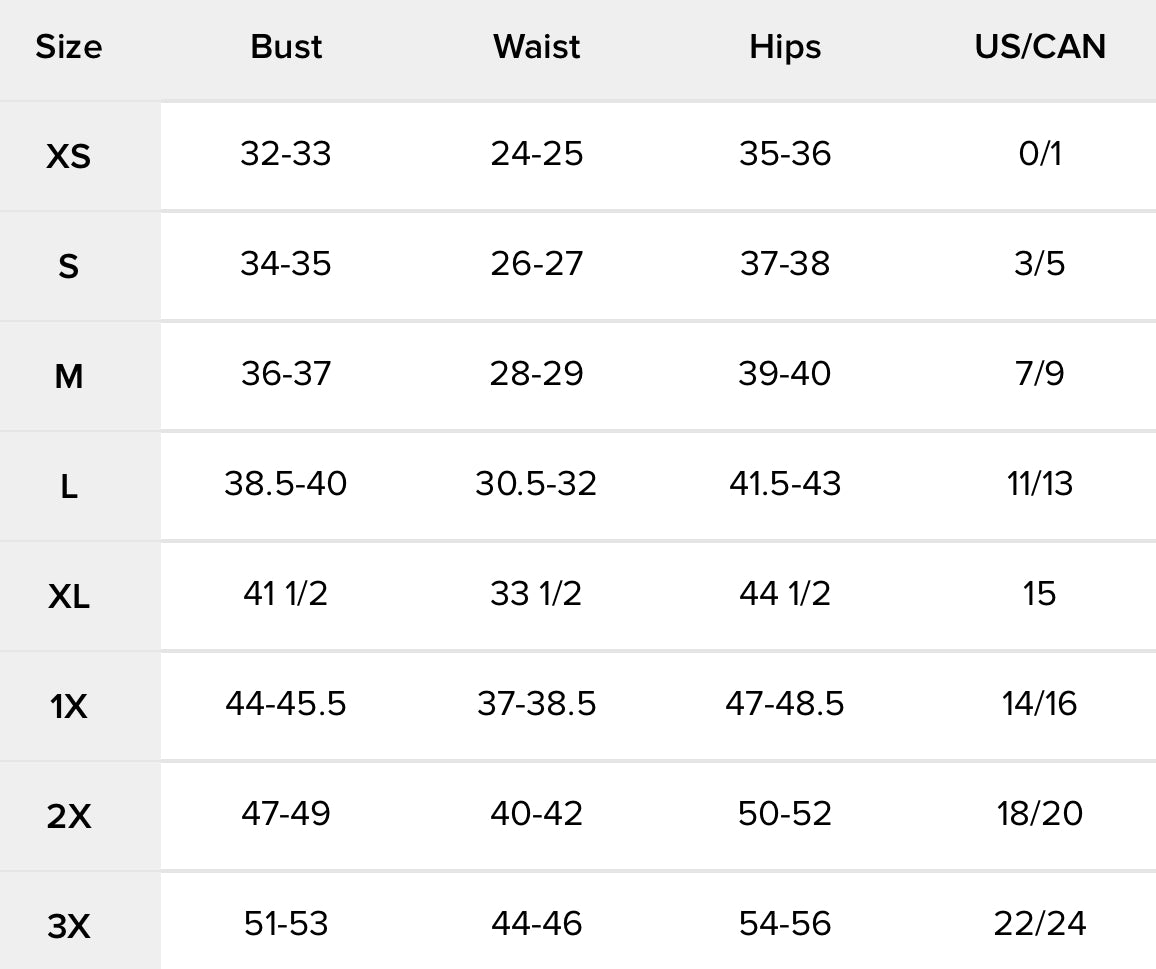Screen dimensions: 1156x969
Task: Select the XL size row label
Action: click(x=68, y=597)
